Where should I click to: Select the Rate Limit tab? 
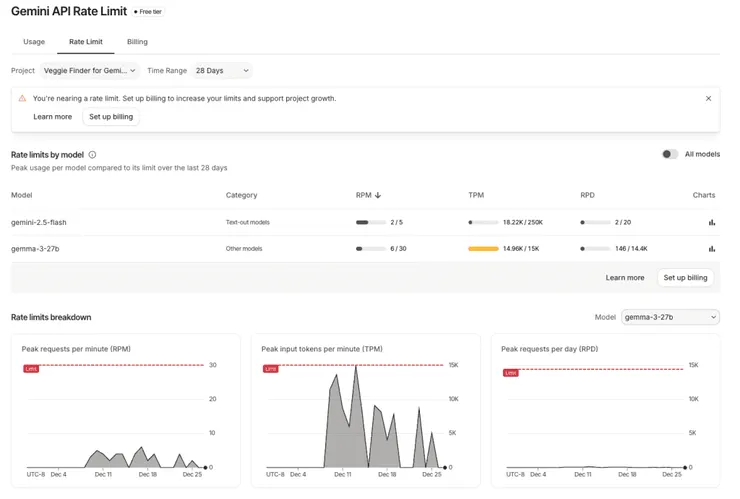[85, 42]
